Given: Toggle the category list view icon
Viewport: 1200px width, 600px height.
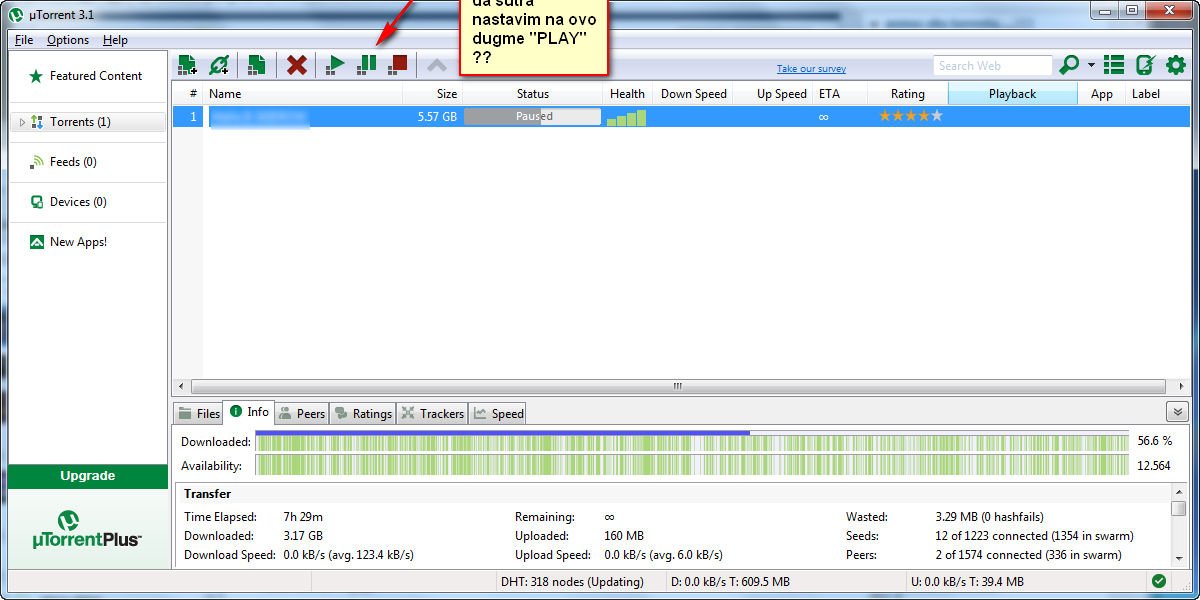Looking at the screenshot, I should pos(1113,65).
